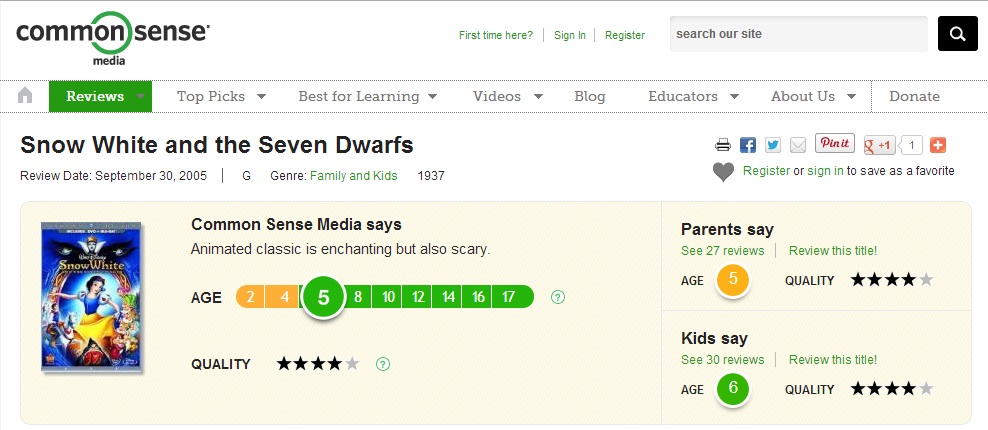Go to the home icon in navigation
The image size is (988, 430).
[x=25, y=96]
